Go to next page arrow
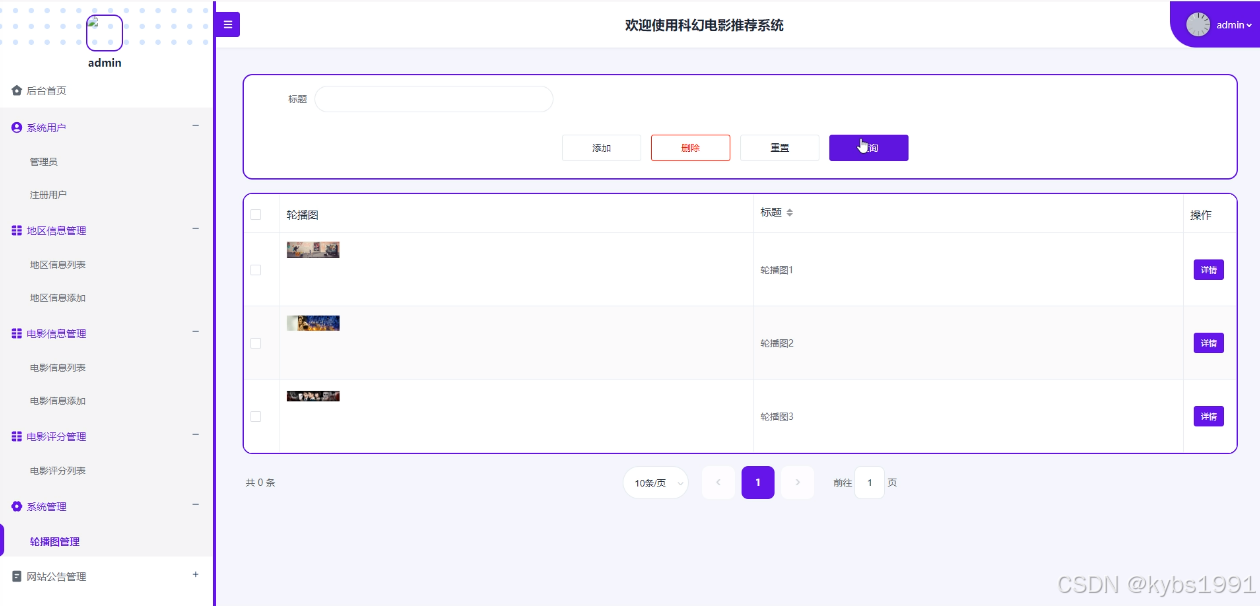 pyautogui.click(x=797, y=483)
